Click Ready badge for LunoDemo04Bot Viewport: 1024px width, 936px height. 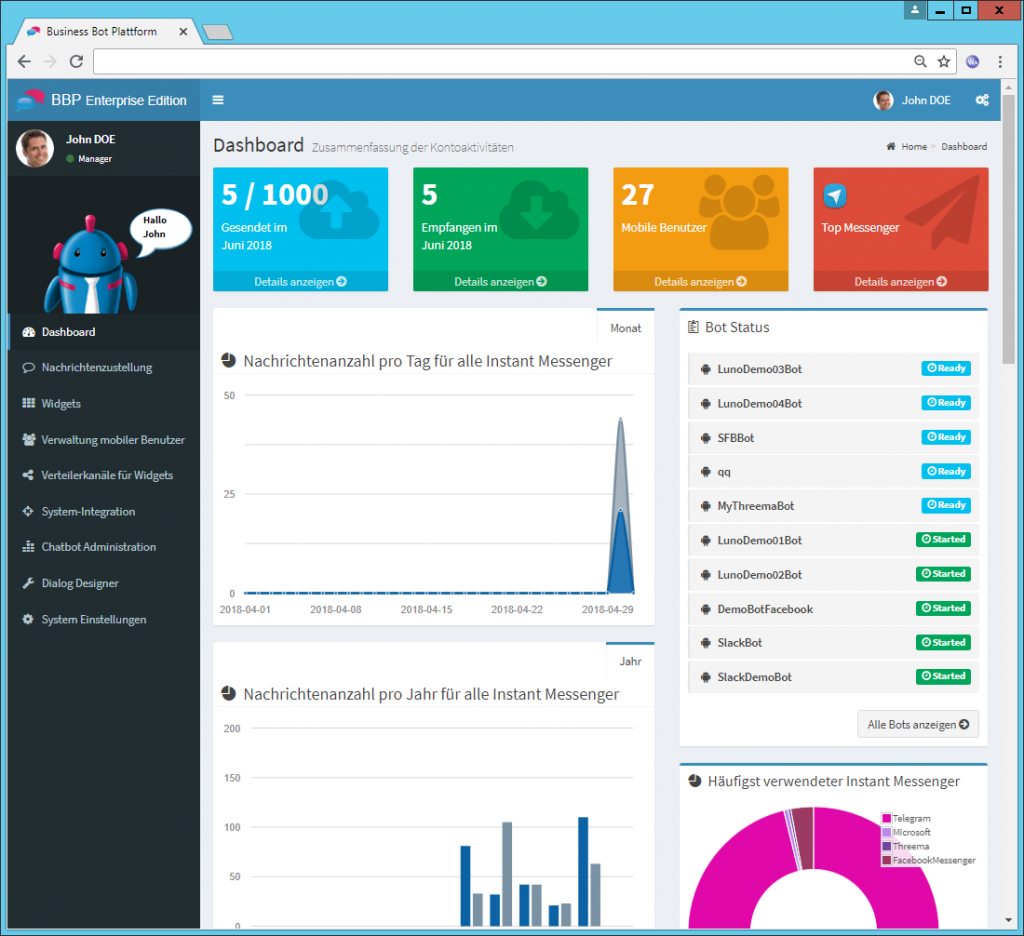coord(946,403)
